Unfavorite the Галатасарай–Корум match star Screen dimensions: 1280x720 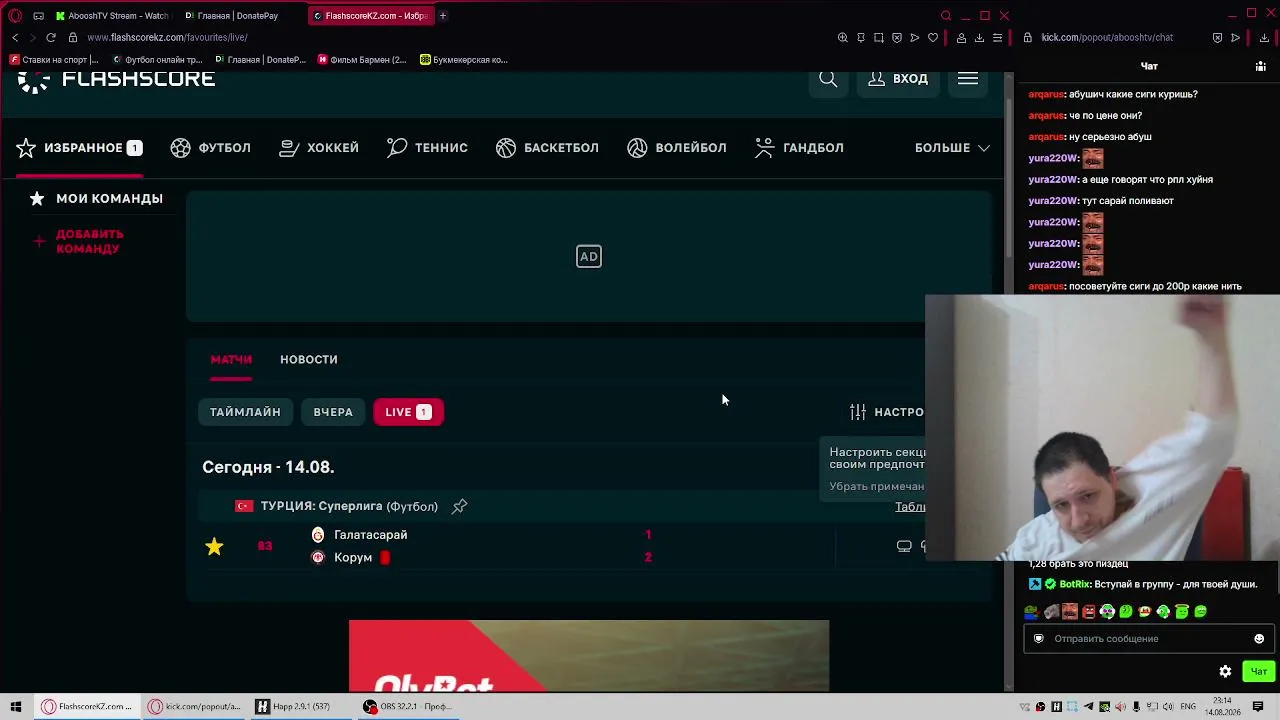[214, 546]
